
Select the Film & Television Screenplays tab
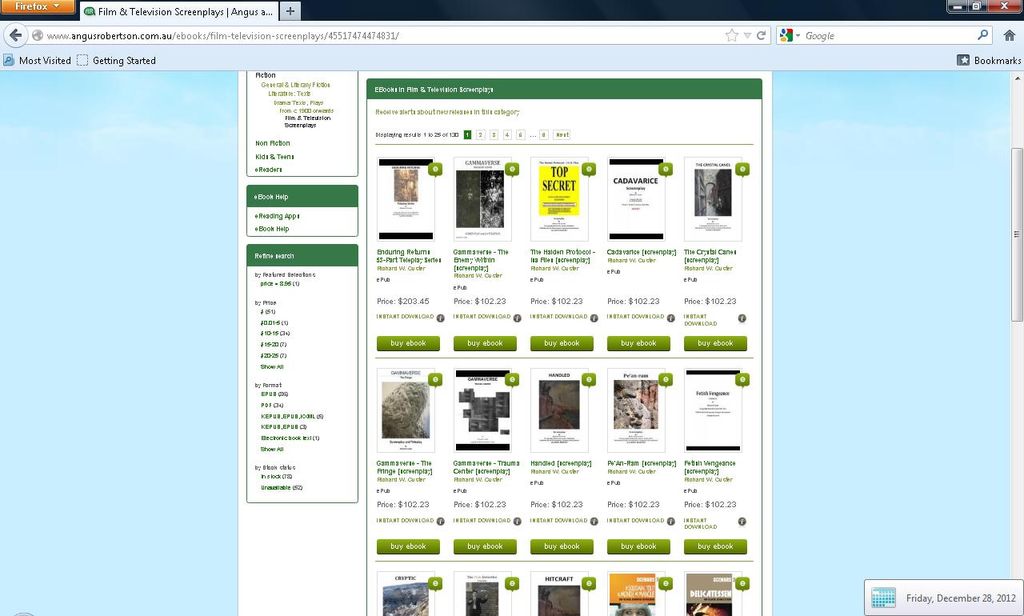coord(178,11)
